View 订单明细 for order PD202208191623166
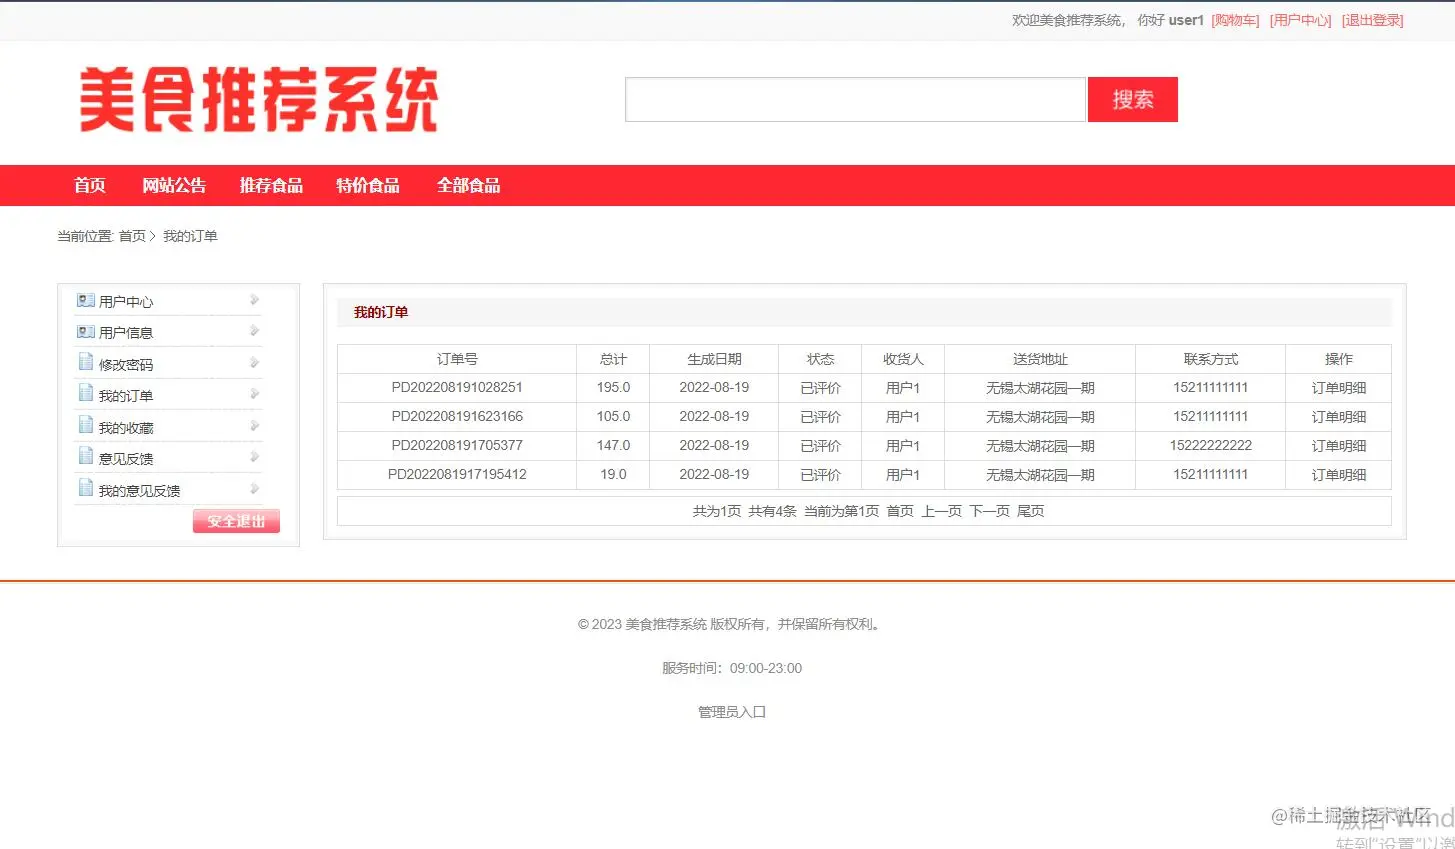Screen dimensions: 1455x849 1338,417
